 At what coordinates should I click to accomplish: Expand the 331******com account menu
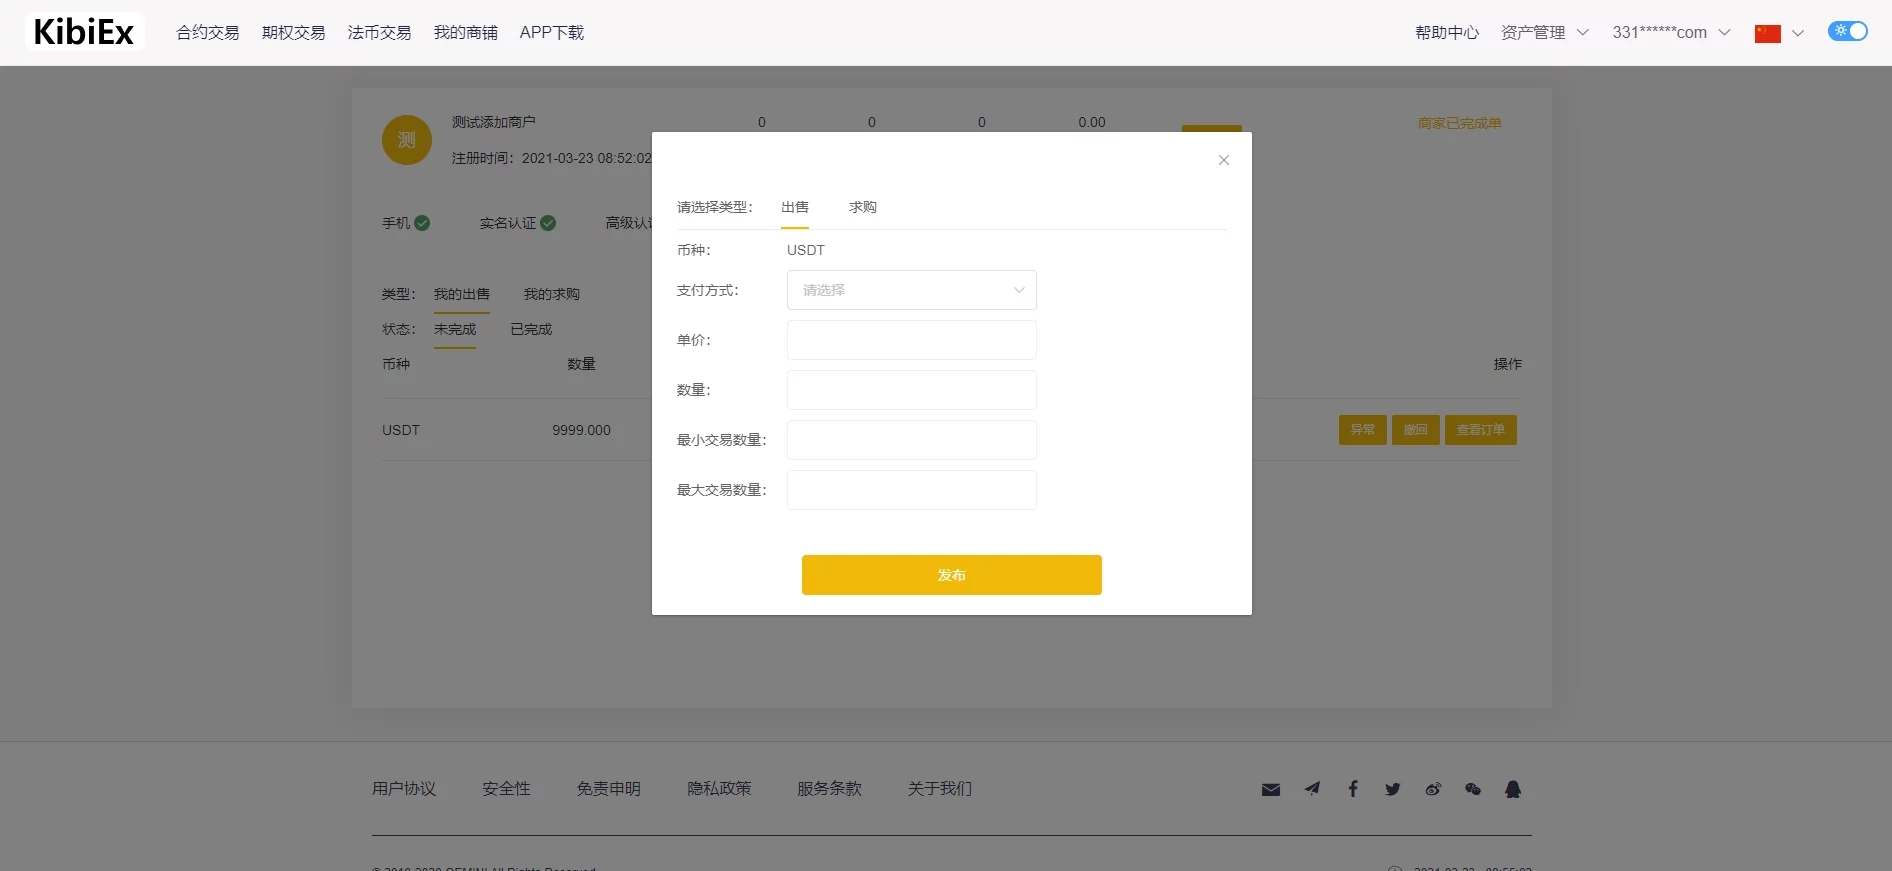(1671, 32)
